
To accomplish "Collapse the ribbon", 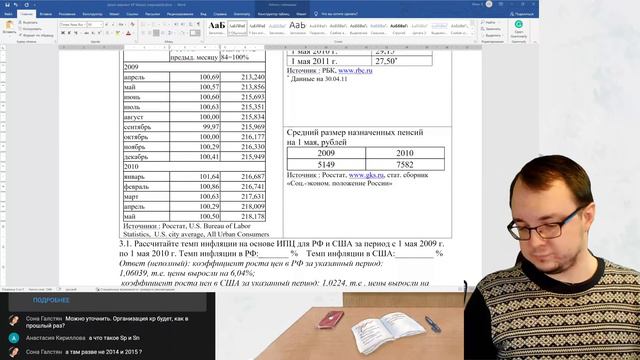I will (535, 42).
